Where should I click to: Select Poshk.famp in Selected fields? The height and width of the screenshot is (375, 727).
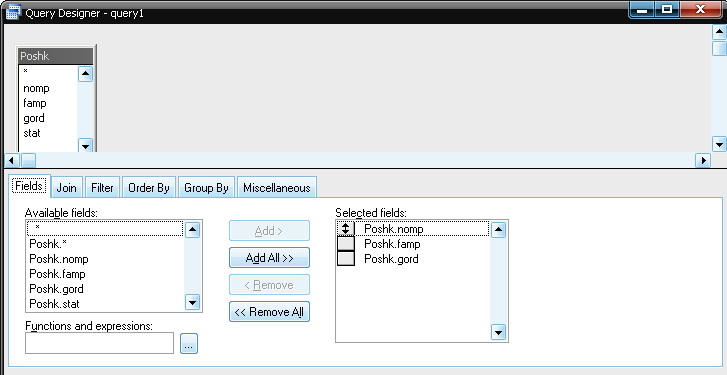[422, 243]
